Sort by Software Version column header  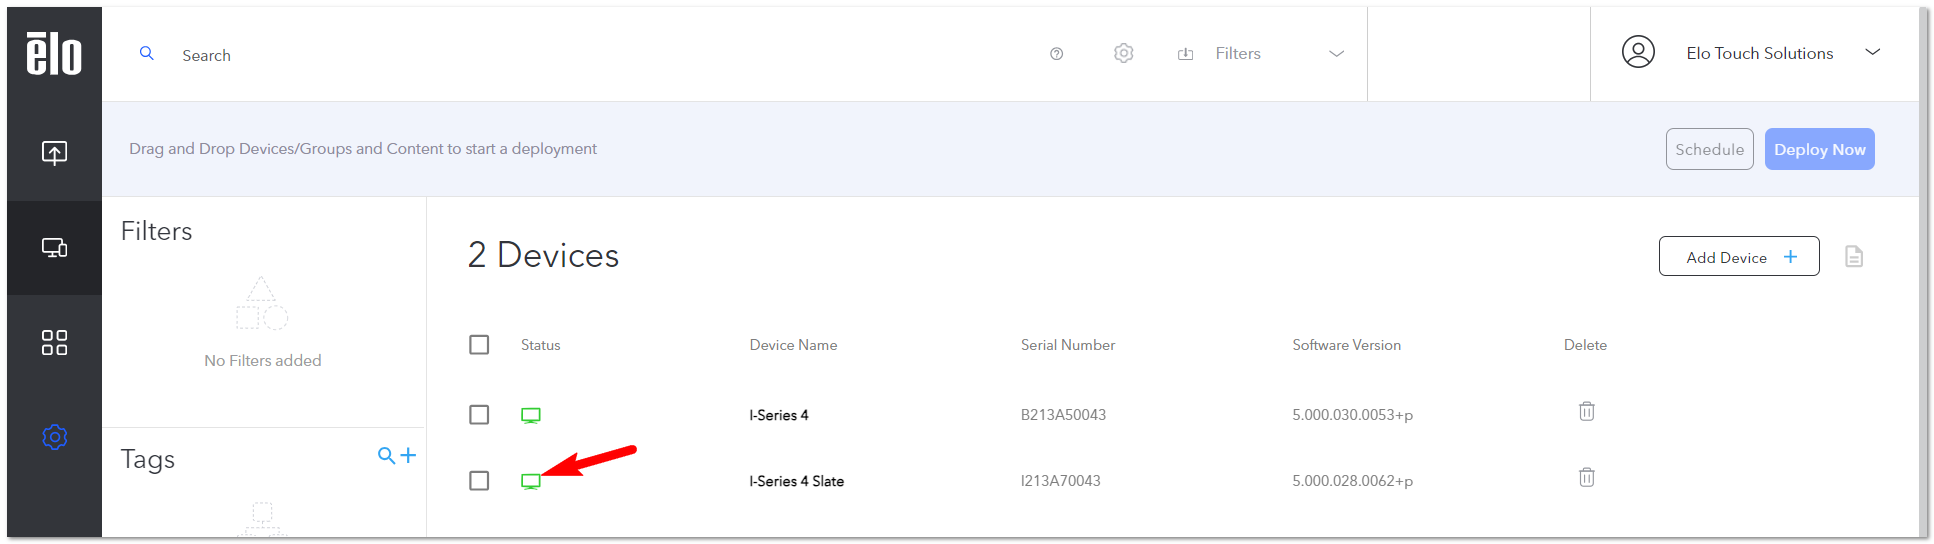(x=1347, y=345)
